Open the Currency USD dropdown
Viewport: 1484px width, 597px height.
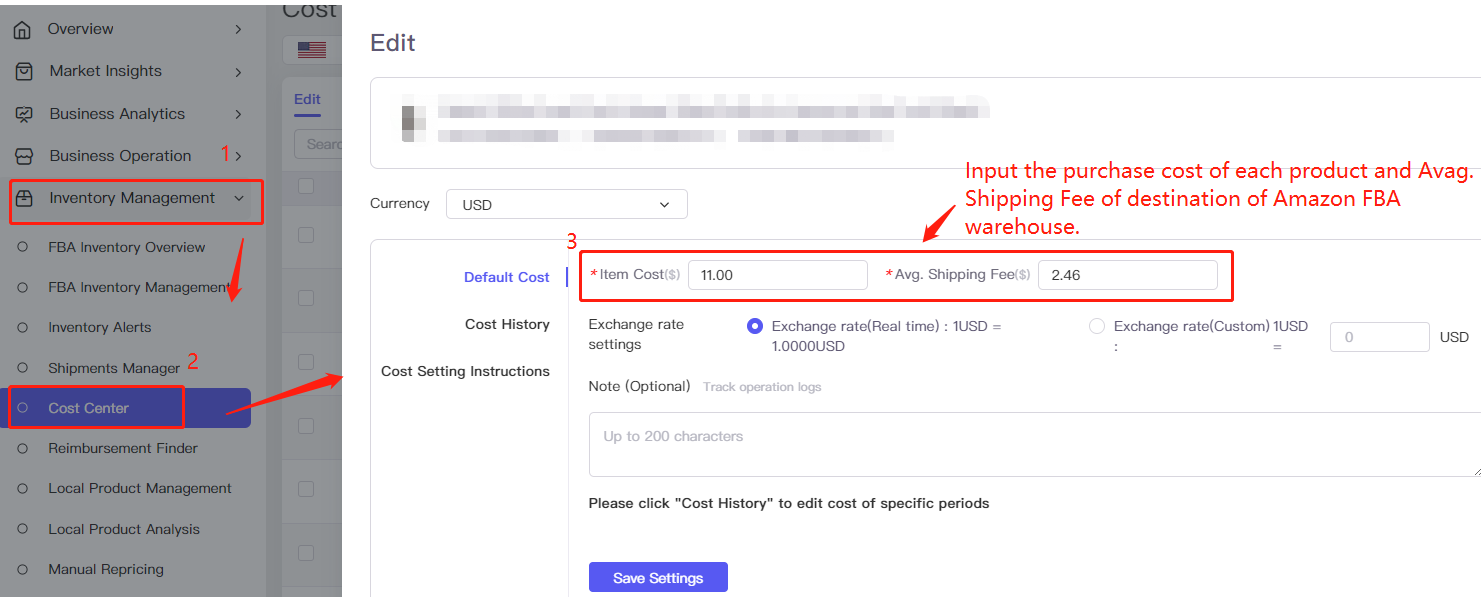pos(566,204)
